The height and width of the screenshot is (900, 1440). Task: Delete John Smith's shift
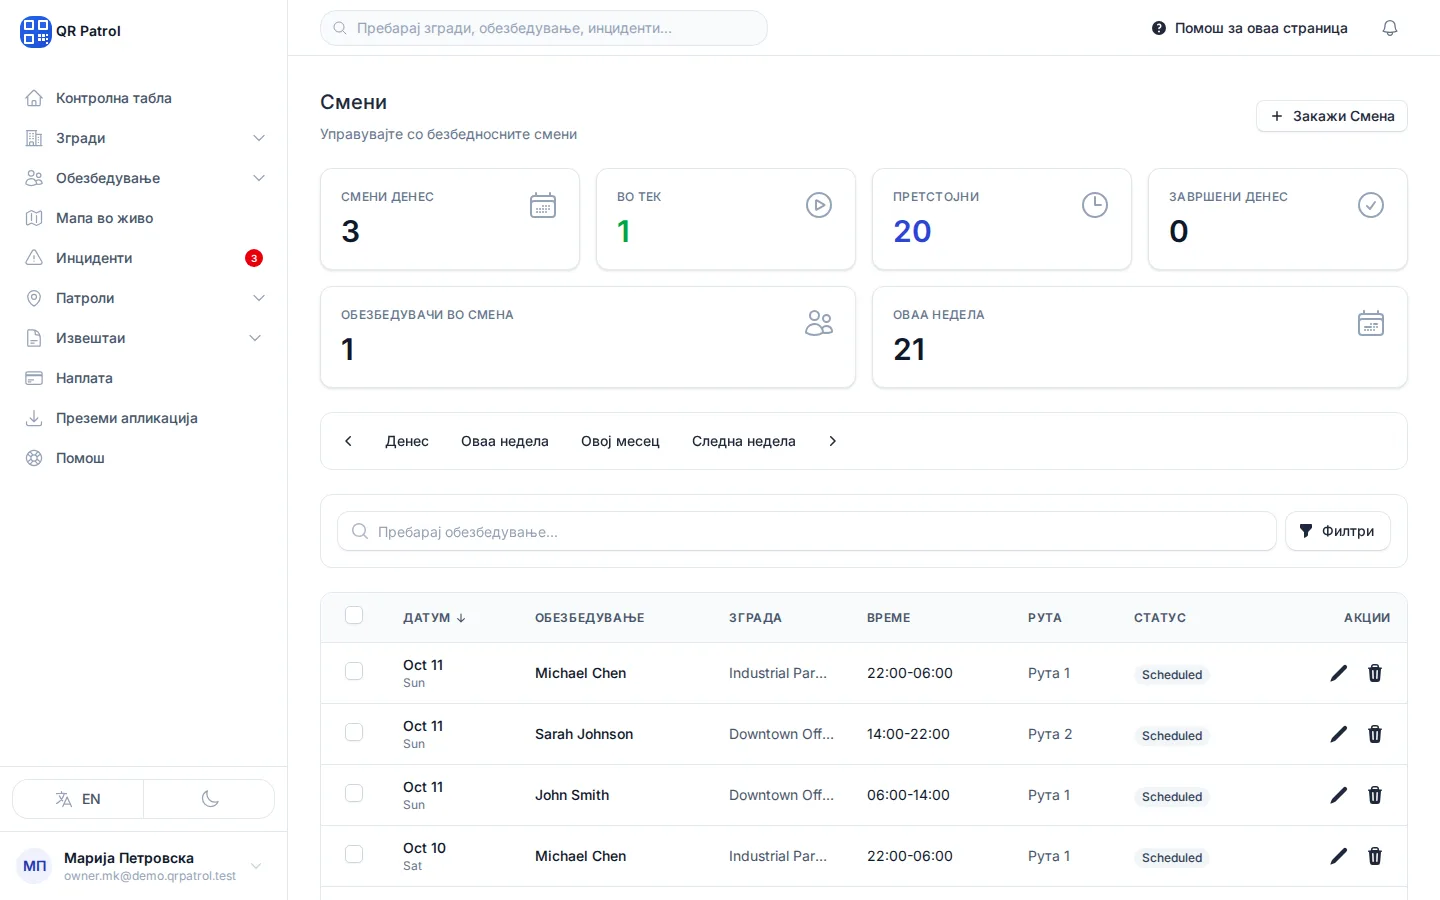pos(1375,795)
